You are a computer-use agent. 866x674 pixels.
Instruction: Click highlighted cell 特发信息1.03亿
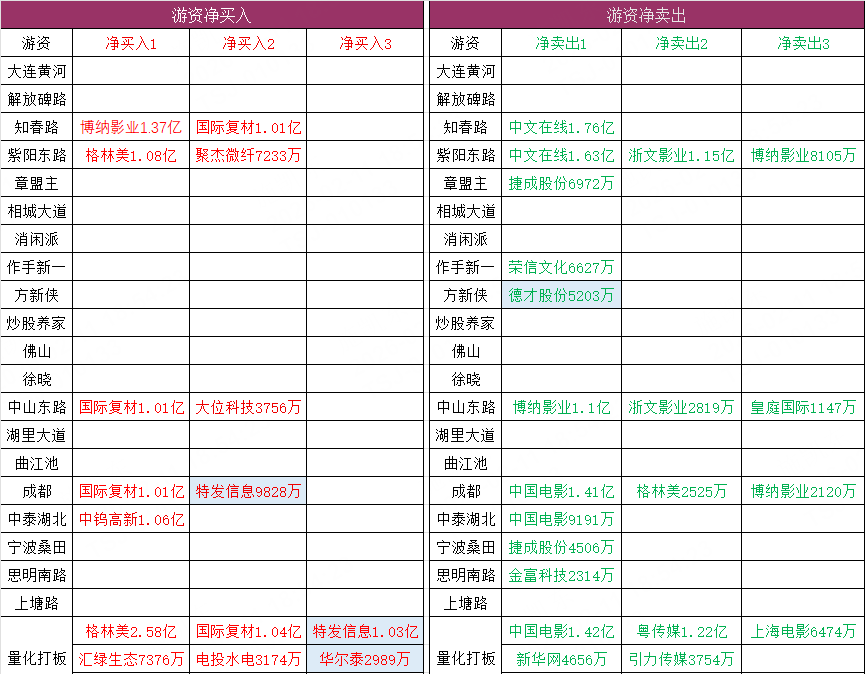[365, 631]
